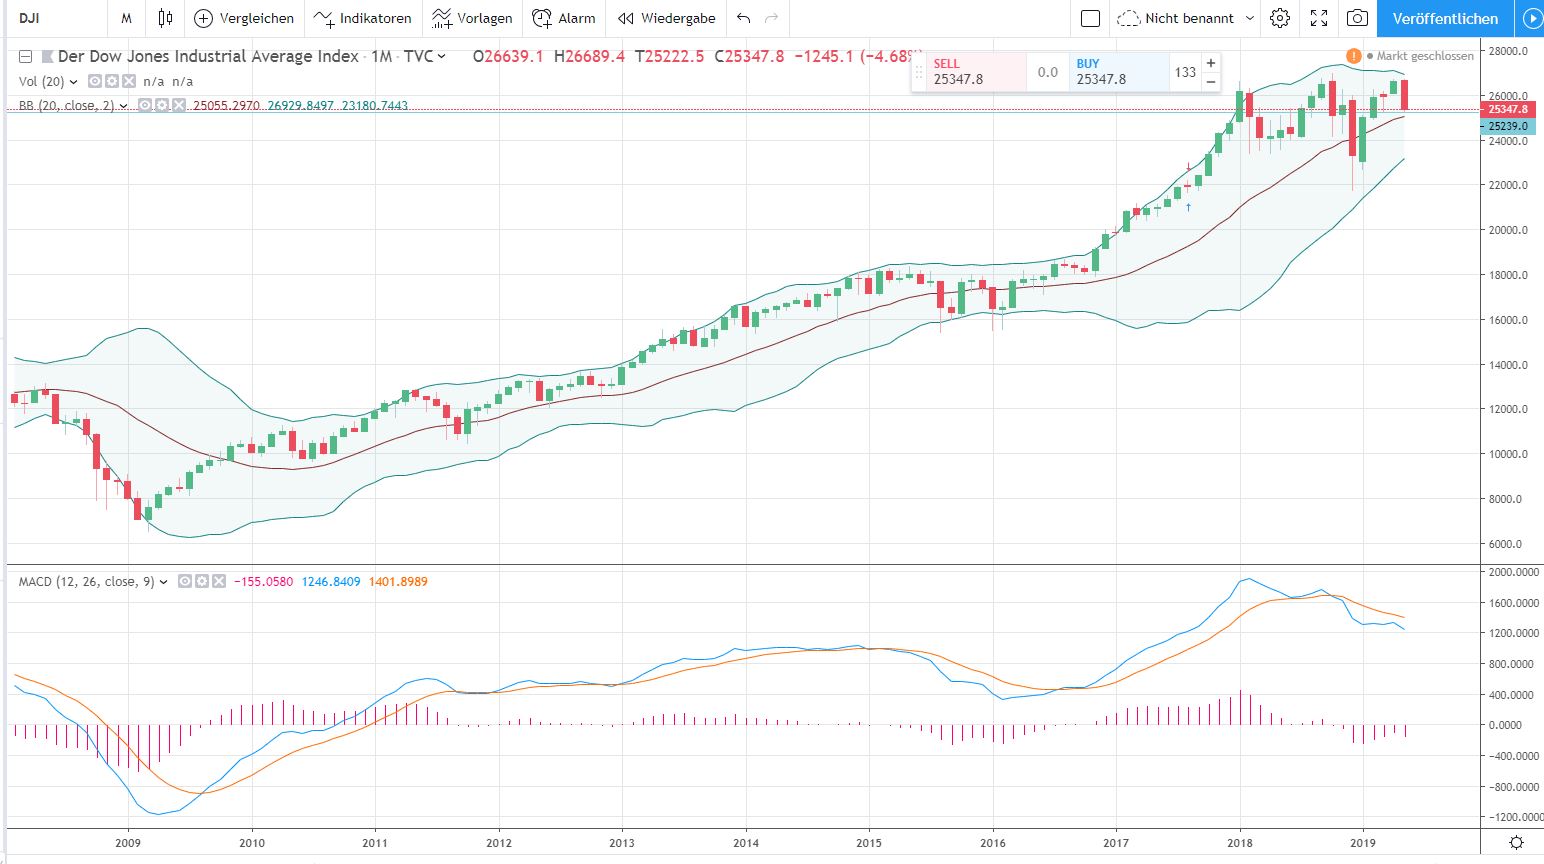Enter fullscreen mode
This screenshot has height=864, width=1544.
click(x=1319, y=18)
